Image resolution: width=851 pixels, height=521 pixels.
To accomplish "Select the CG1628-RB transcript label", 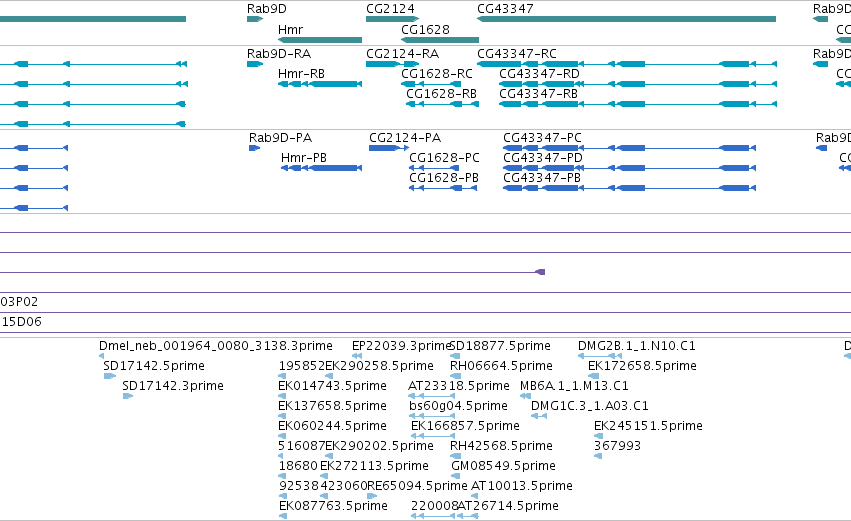I will click(441, 94).
